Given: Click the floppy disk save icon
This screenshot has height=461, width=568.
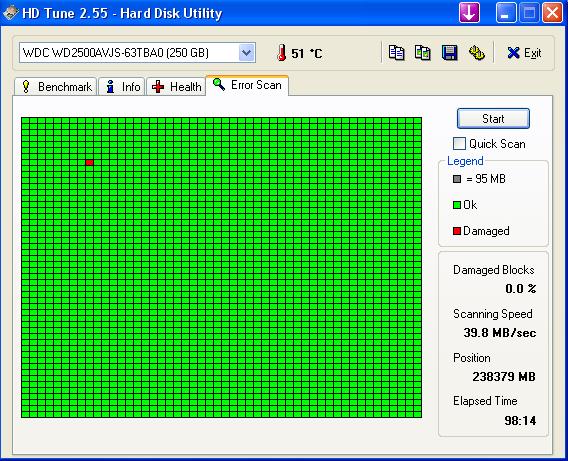Looking at the screenshot, I should [450, 53].
